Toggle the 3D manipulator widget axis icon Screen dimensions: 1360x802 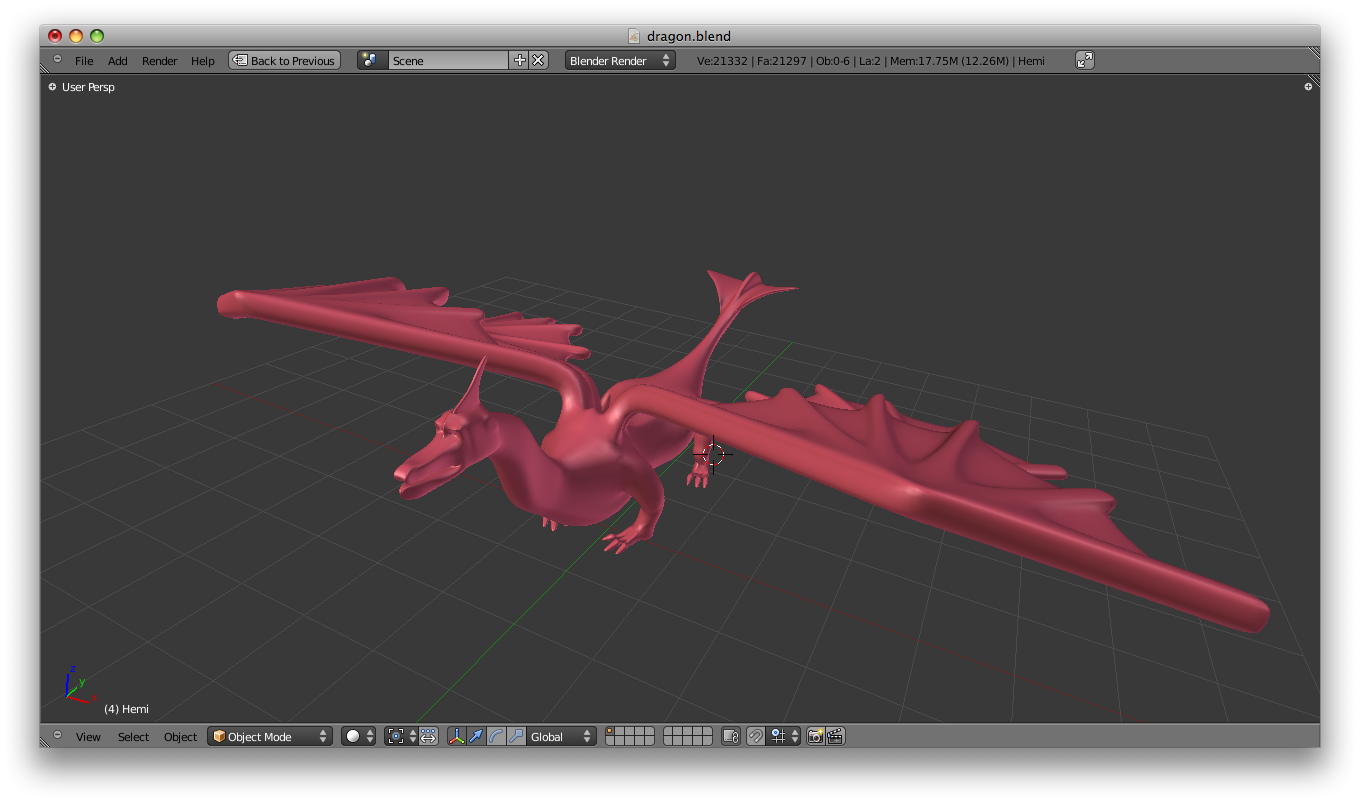tap(457, 736)
